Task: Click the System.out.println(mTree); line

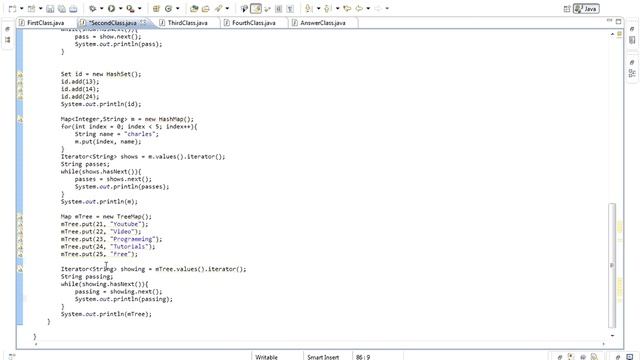Action: (x=106, y=314)
